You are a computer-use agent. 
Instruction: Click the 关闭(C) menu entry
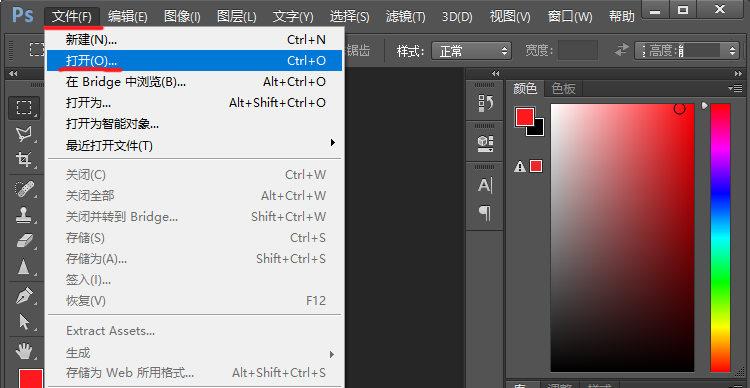[x=194, y=175]
